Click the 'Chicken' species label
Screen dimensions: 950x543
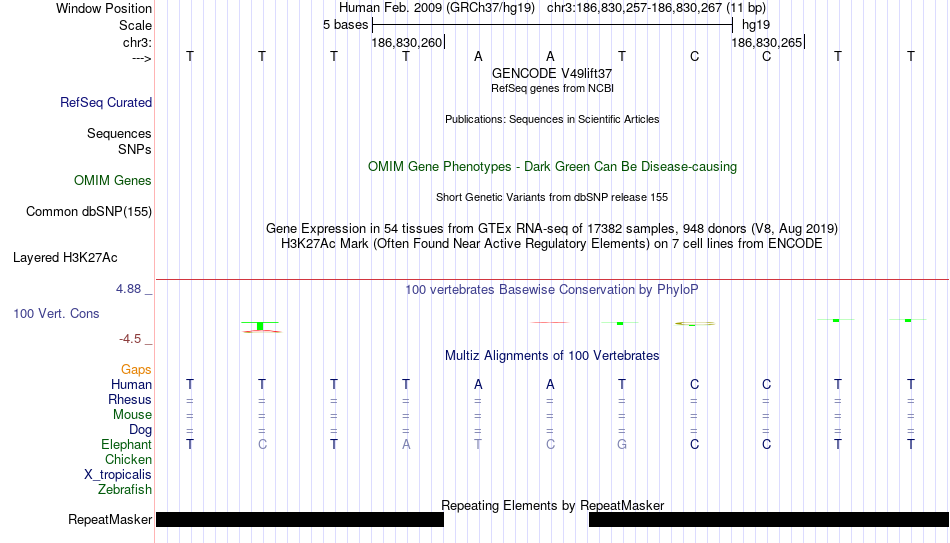pos(128,459)
